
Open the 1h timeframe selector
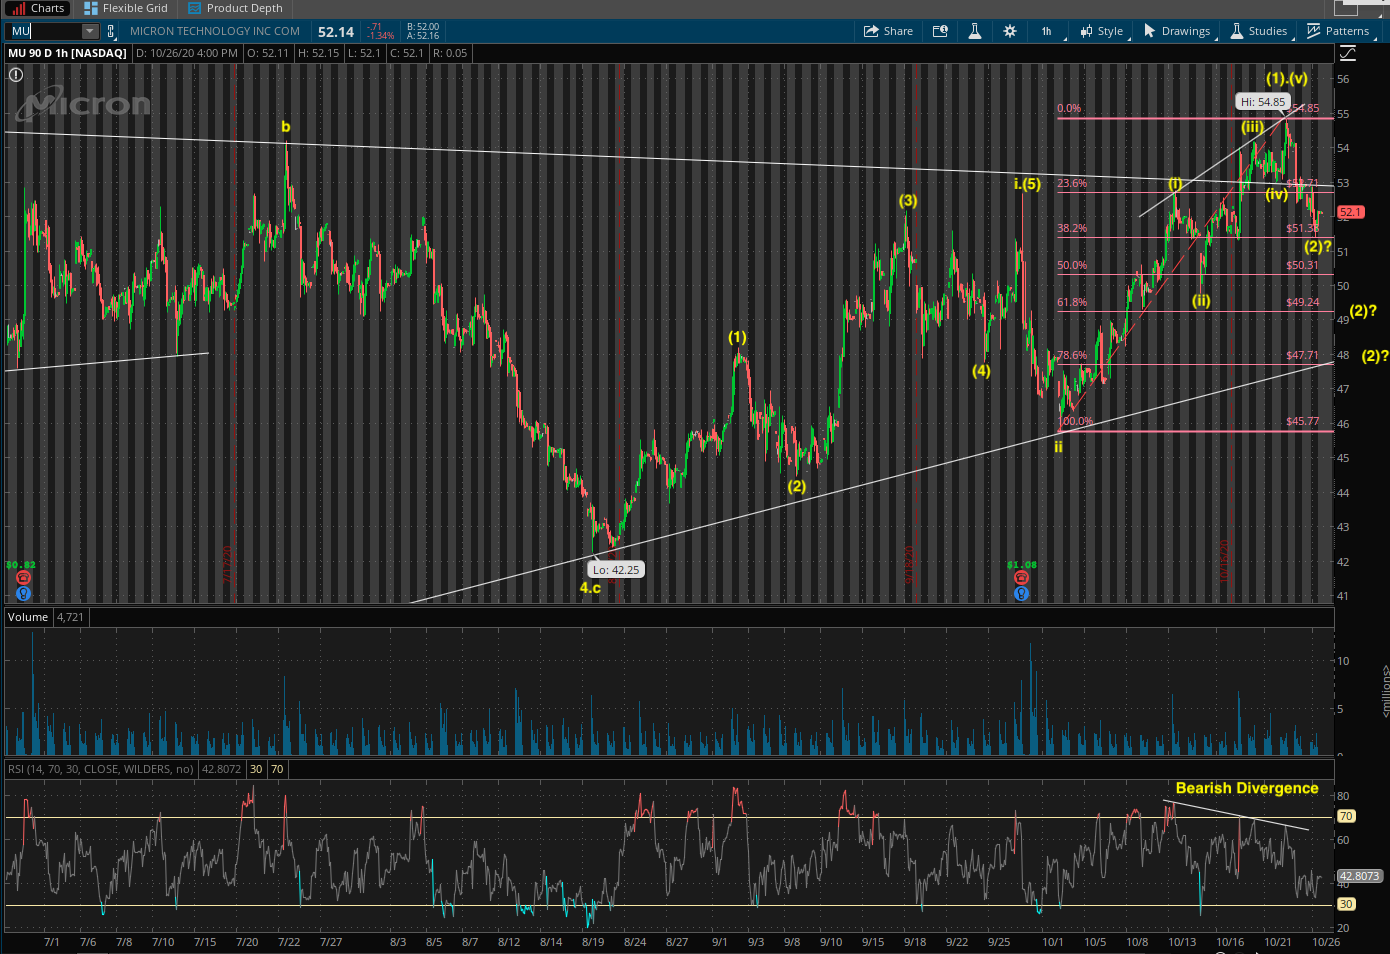click(1047, 31)
